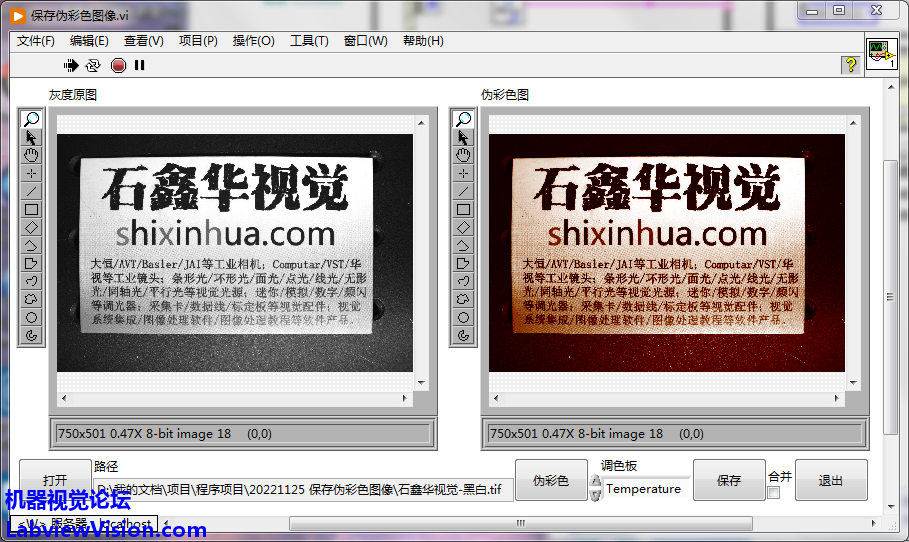This screenshot has width=909, height=542.
Task: Select Freehand Region tool in grayscale palette
Action: [31, 299]
